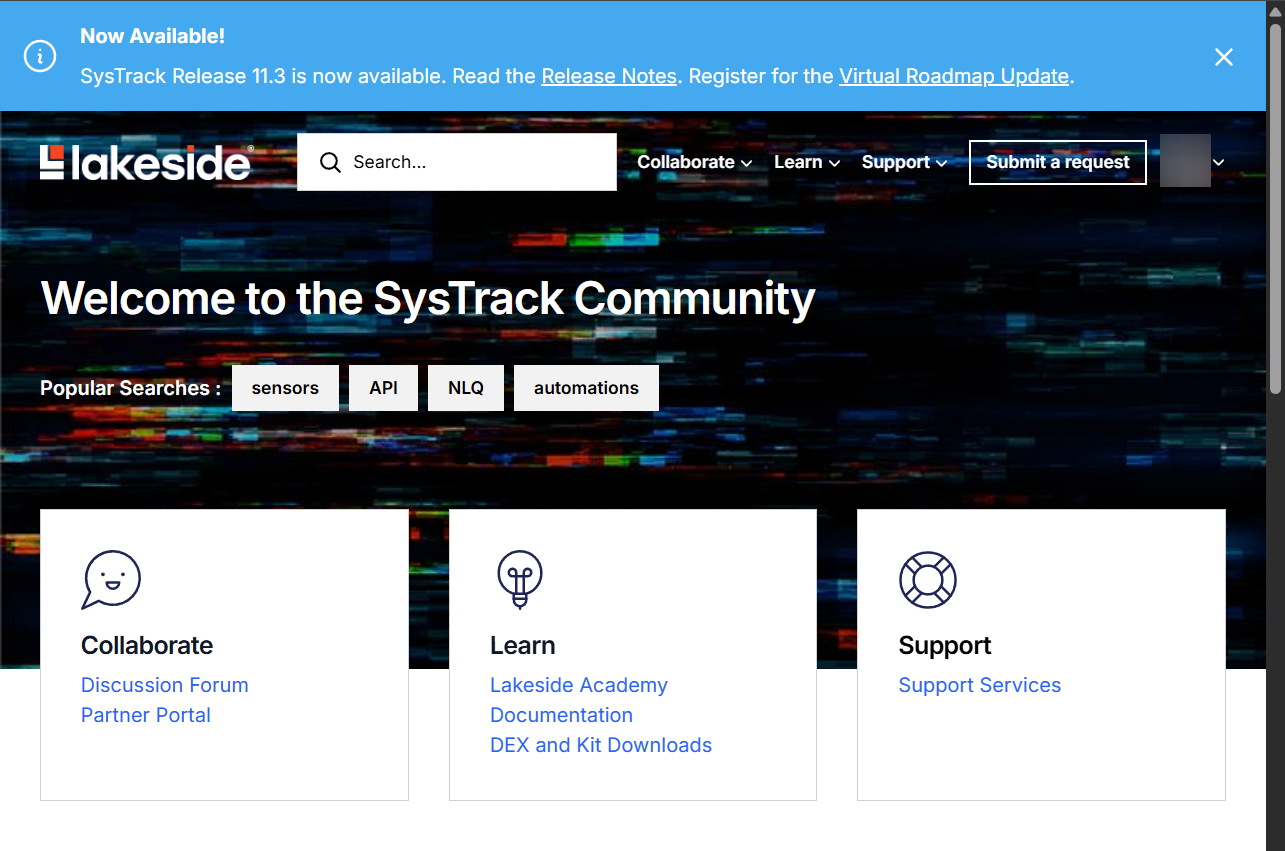The image size is (1285, 851).
Task: Click the Lakeside logo
Action: [x=146, y=162]
